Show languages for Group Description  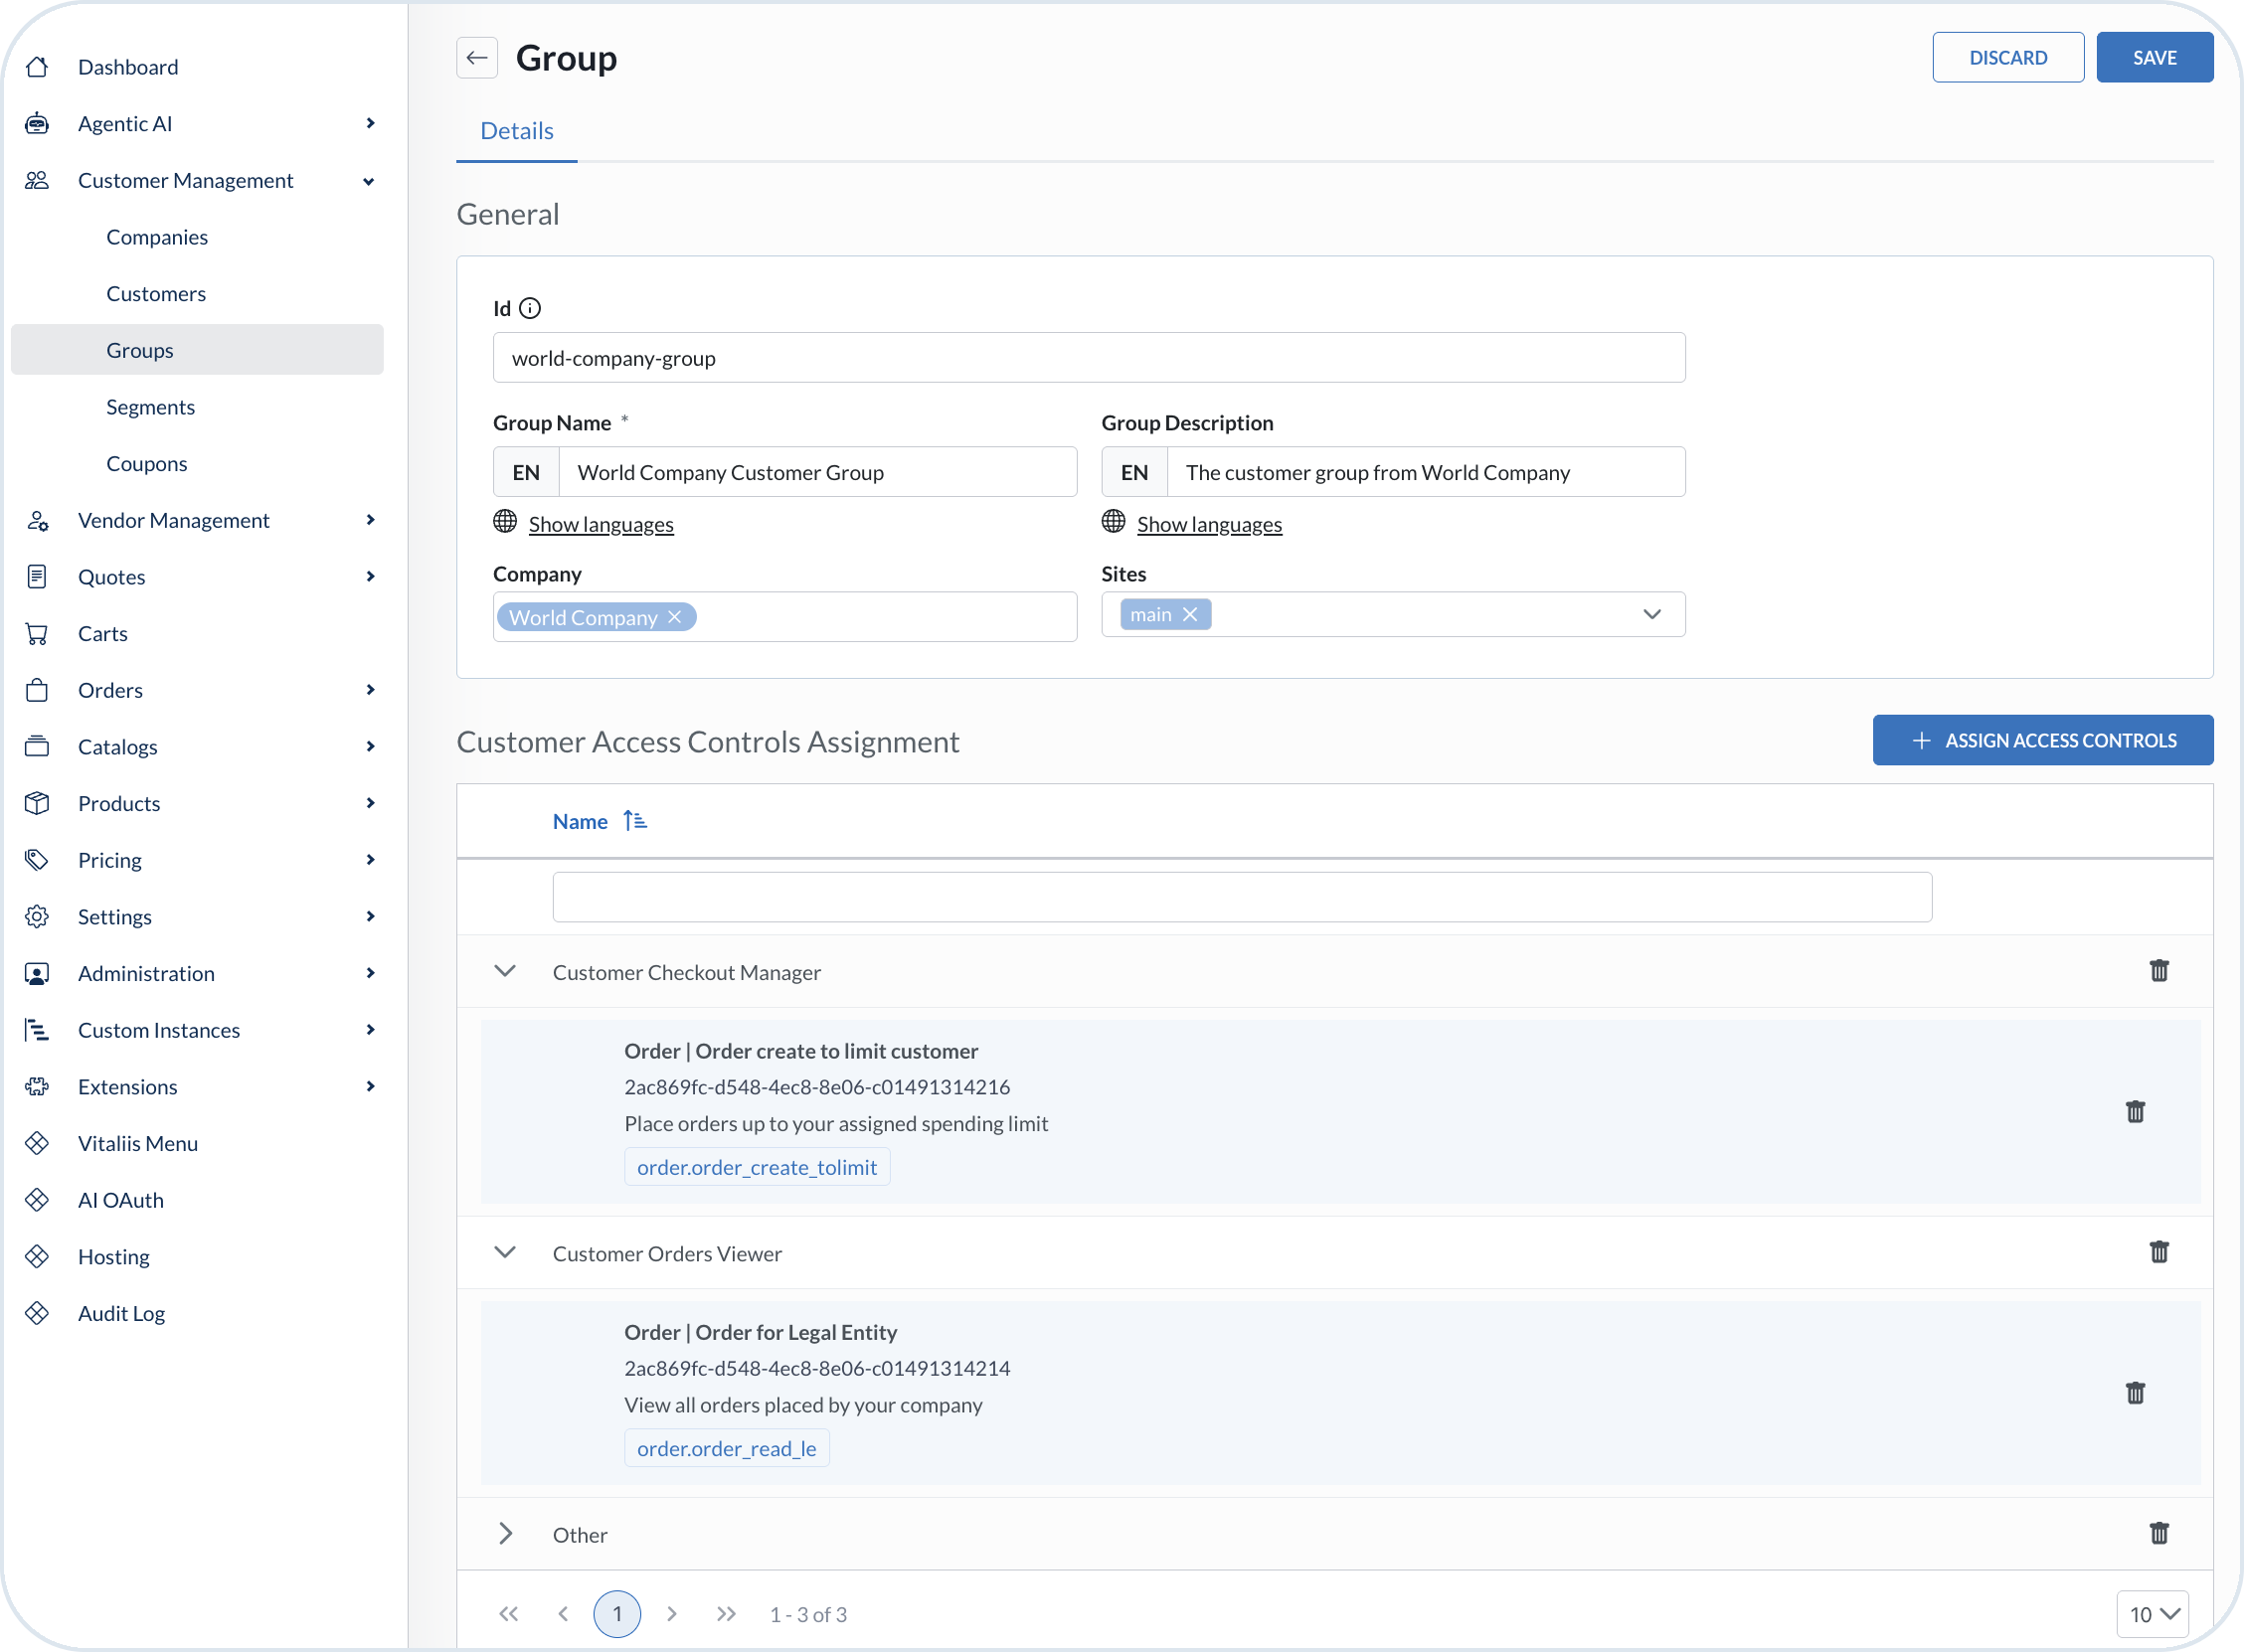pyautogui.click(x=1209, y=524)
